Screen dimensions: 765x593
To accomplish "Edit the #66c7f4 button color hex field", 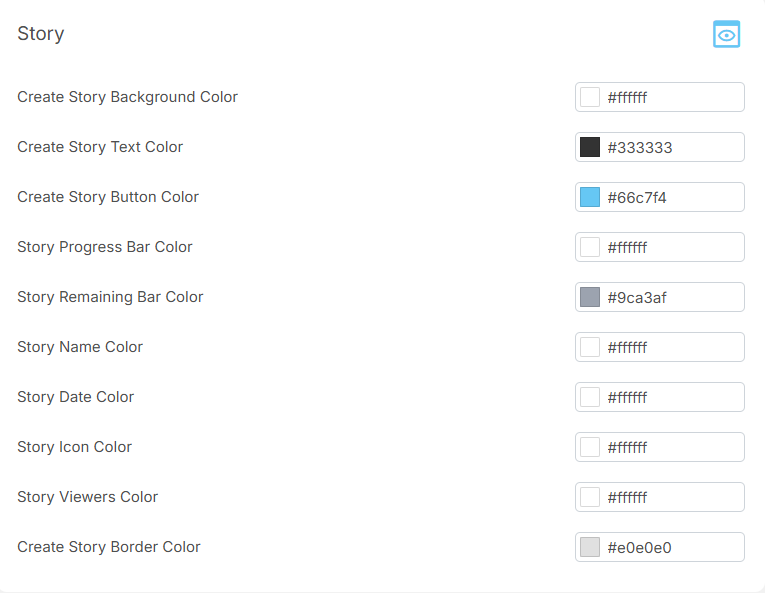I will click(672, 197).
